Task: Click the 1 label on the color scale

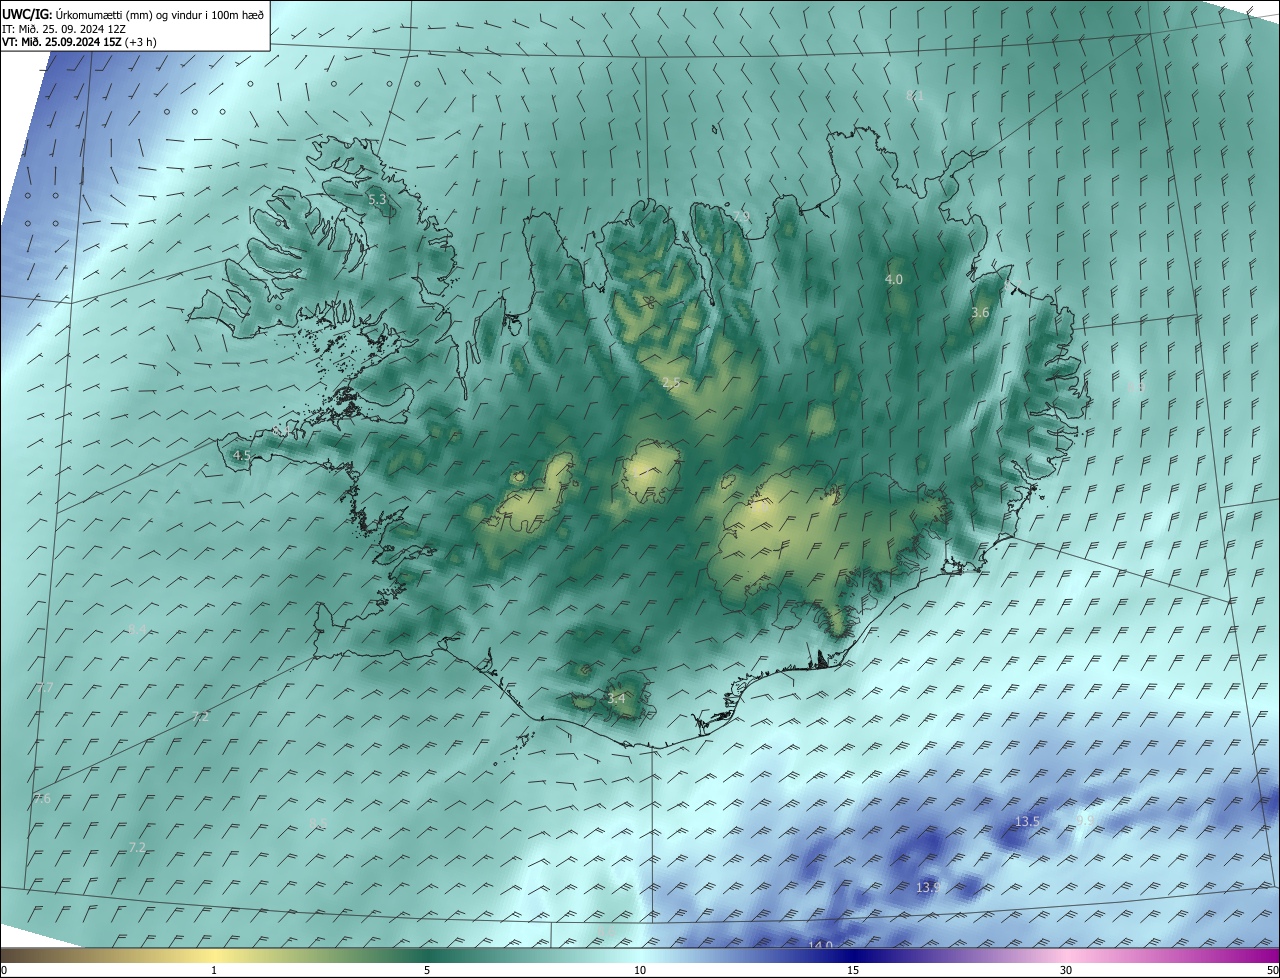Action: tap(214, 970)
